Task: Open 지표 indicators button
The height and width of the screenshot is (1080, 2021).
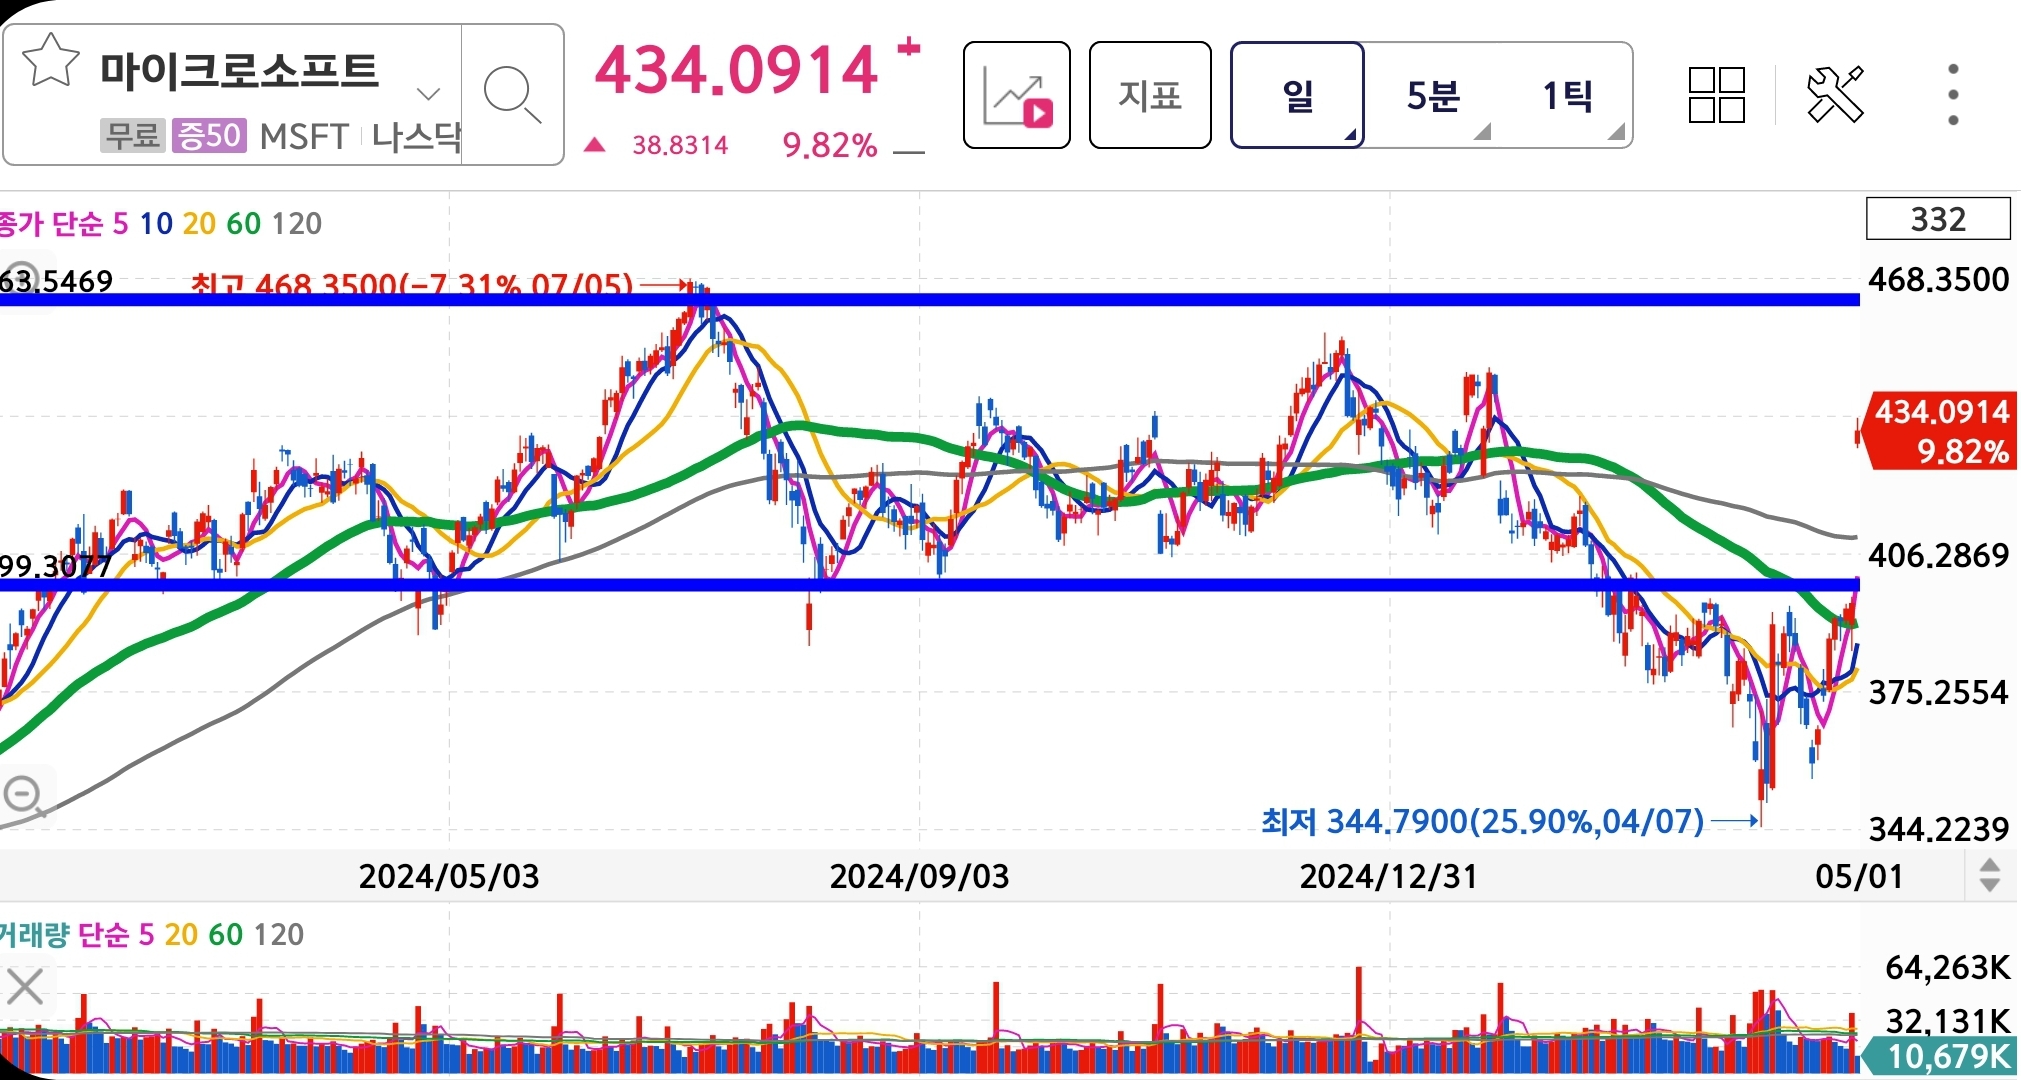Action: click(1149, 96)
